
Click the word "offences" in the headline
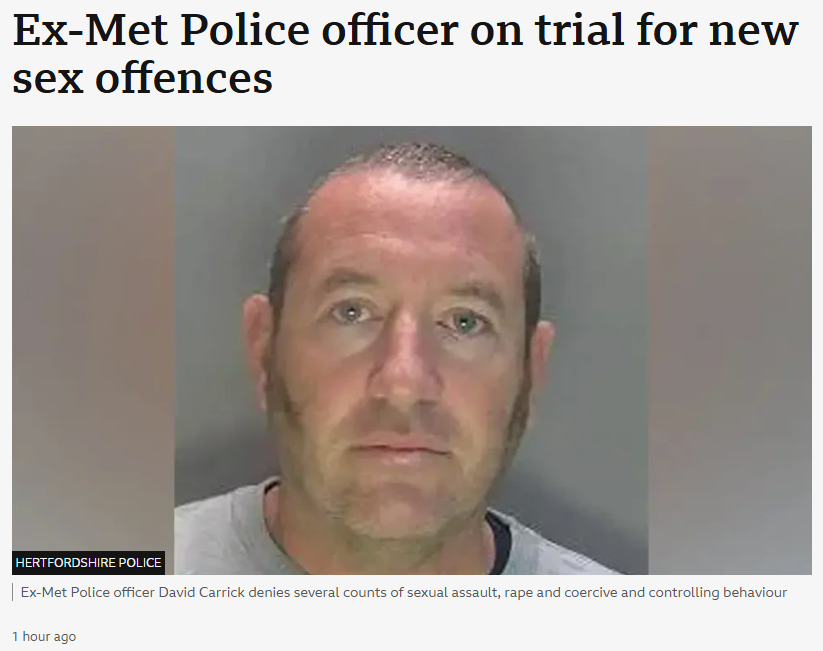click(184, 78)
